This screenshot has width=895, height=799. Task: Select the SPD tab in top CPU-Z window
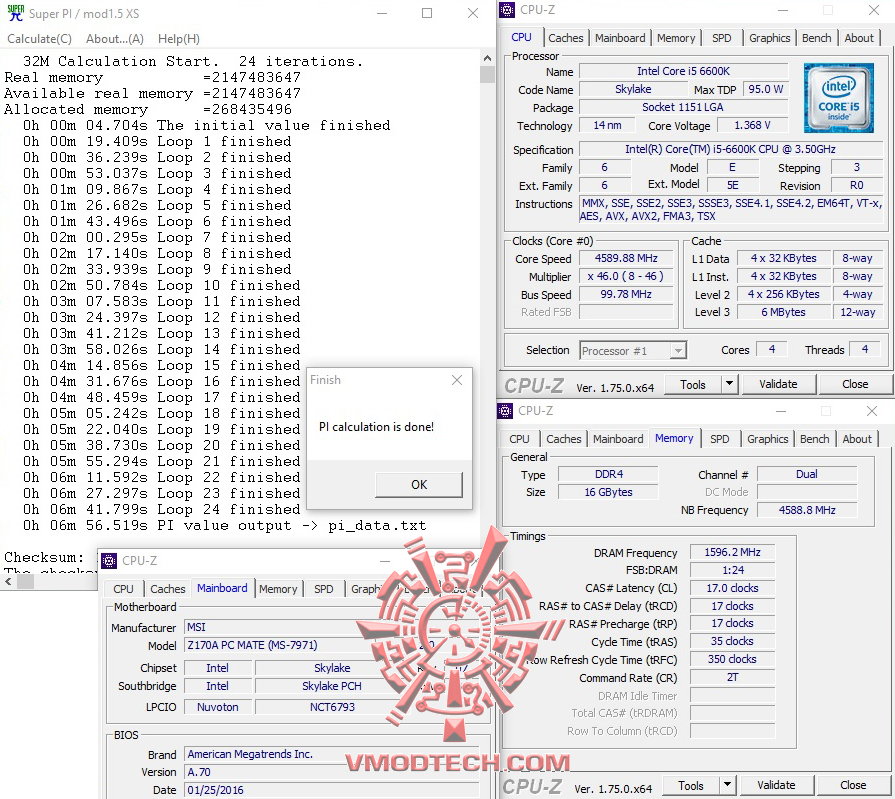click(721, 38)
